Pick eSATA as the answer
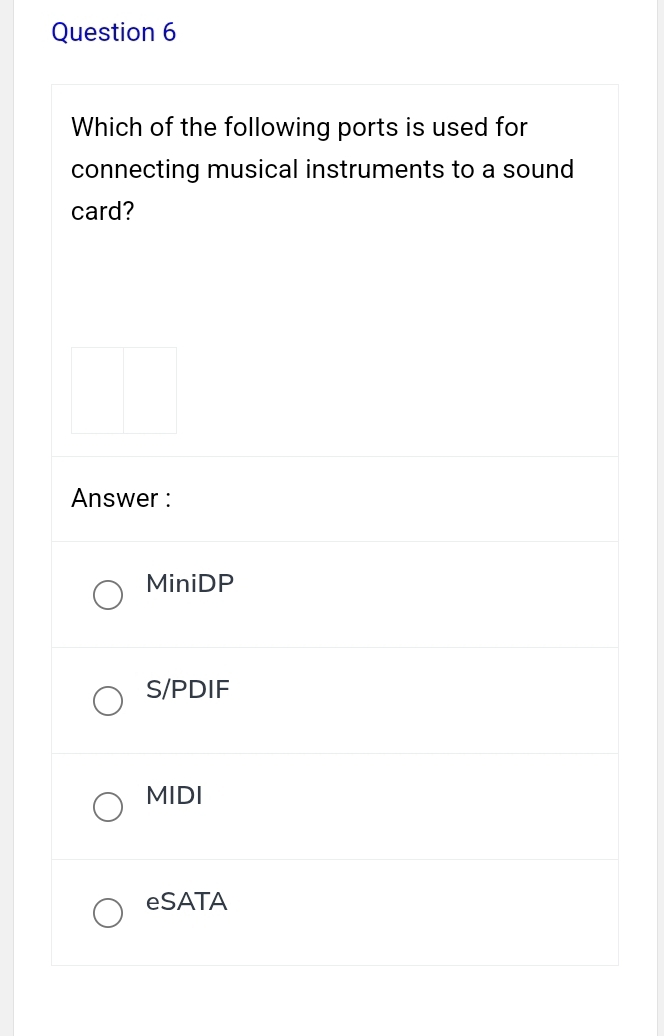This screenshot has width=664, height=1036. coord(108,913)
